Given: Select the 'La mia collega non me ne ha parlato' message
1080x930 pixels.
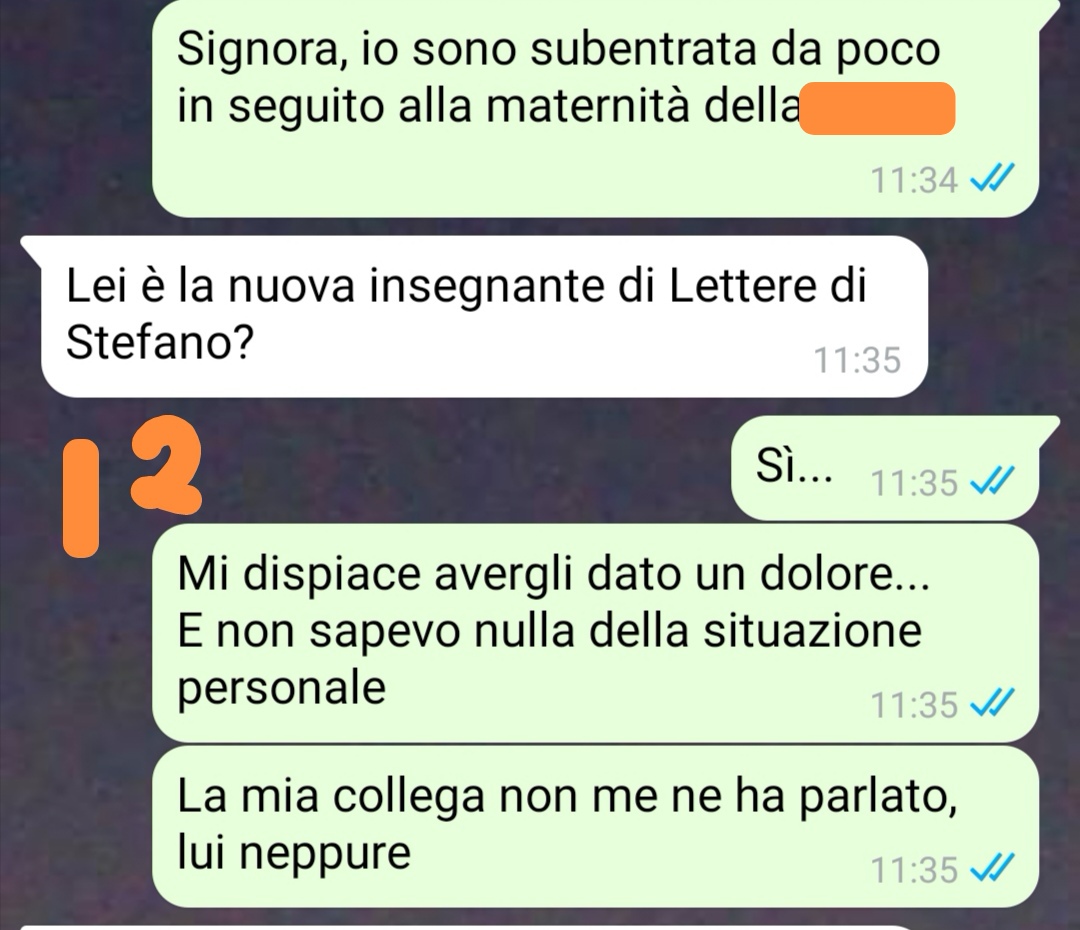Looking at the screenshot, I should pos(595,827).
